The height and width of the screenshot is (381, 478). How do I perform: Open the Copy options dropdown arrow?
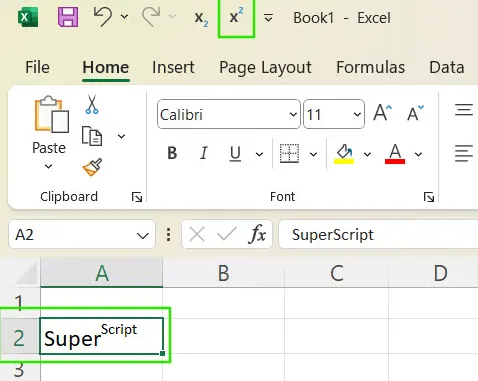[121, 136]
